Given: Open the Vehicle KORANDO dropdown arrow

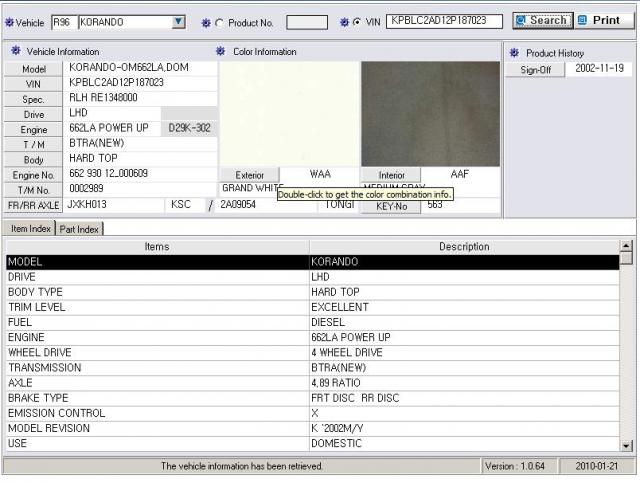Looking at the screenshot, I should click(178, 22).
